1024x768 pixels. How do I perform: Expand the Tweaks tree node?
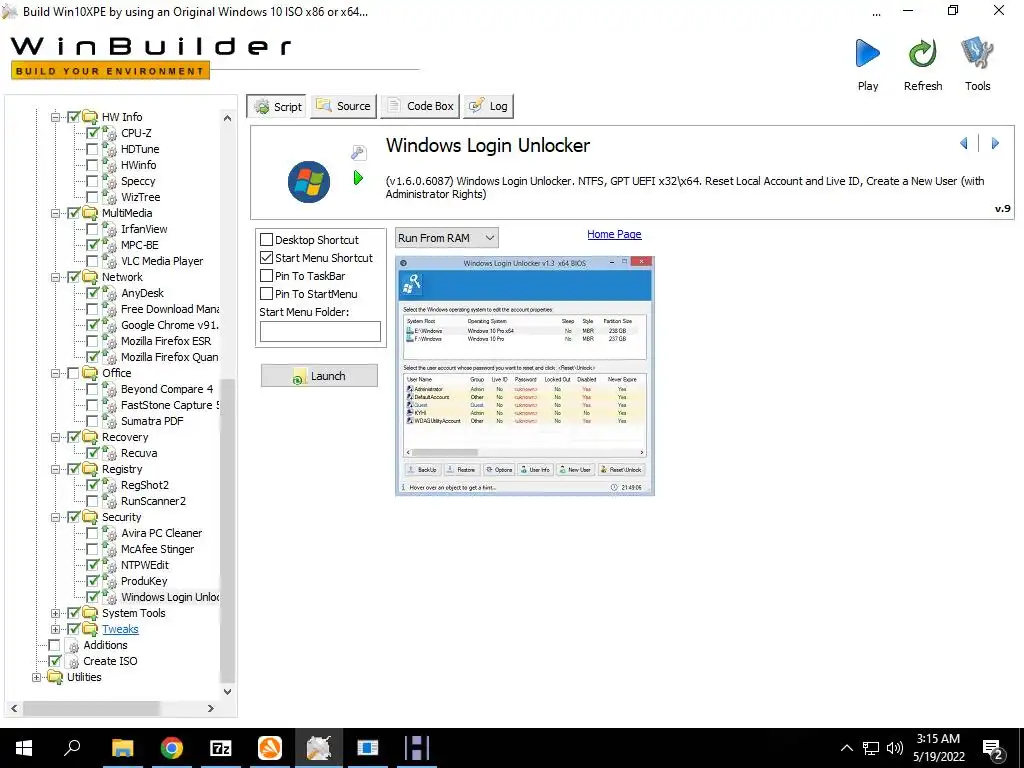(56, 630)
